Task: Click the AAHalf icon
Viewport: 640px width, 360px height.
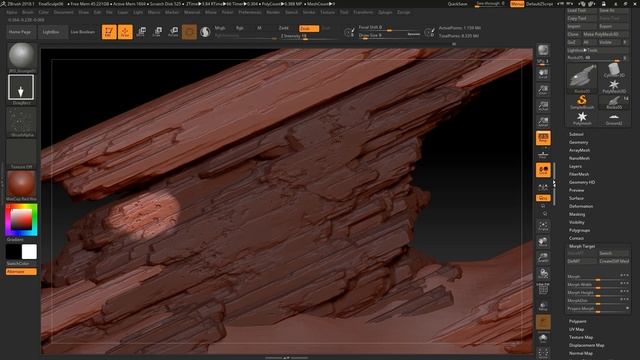Action: (543, 122)
